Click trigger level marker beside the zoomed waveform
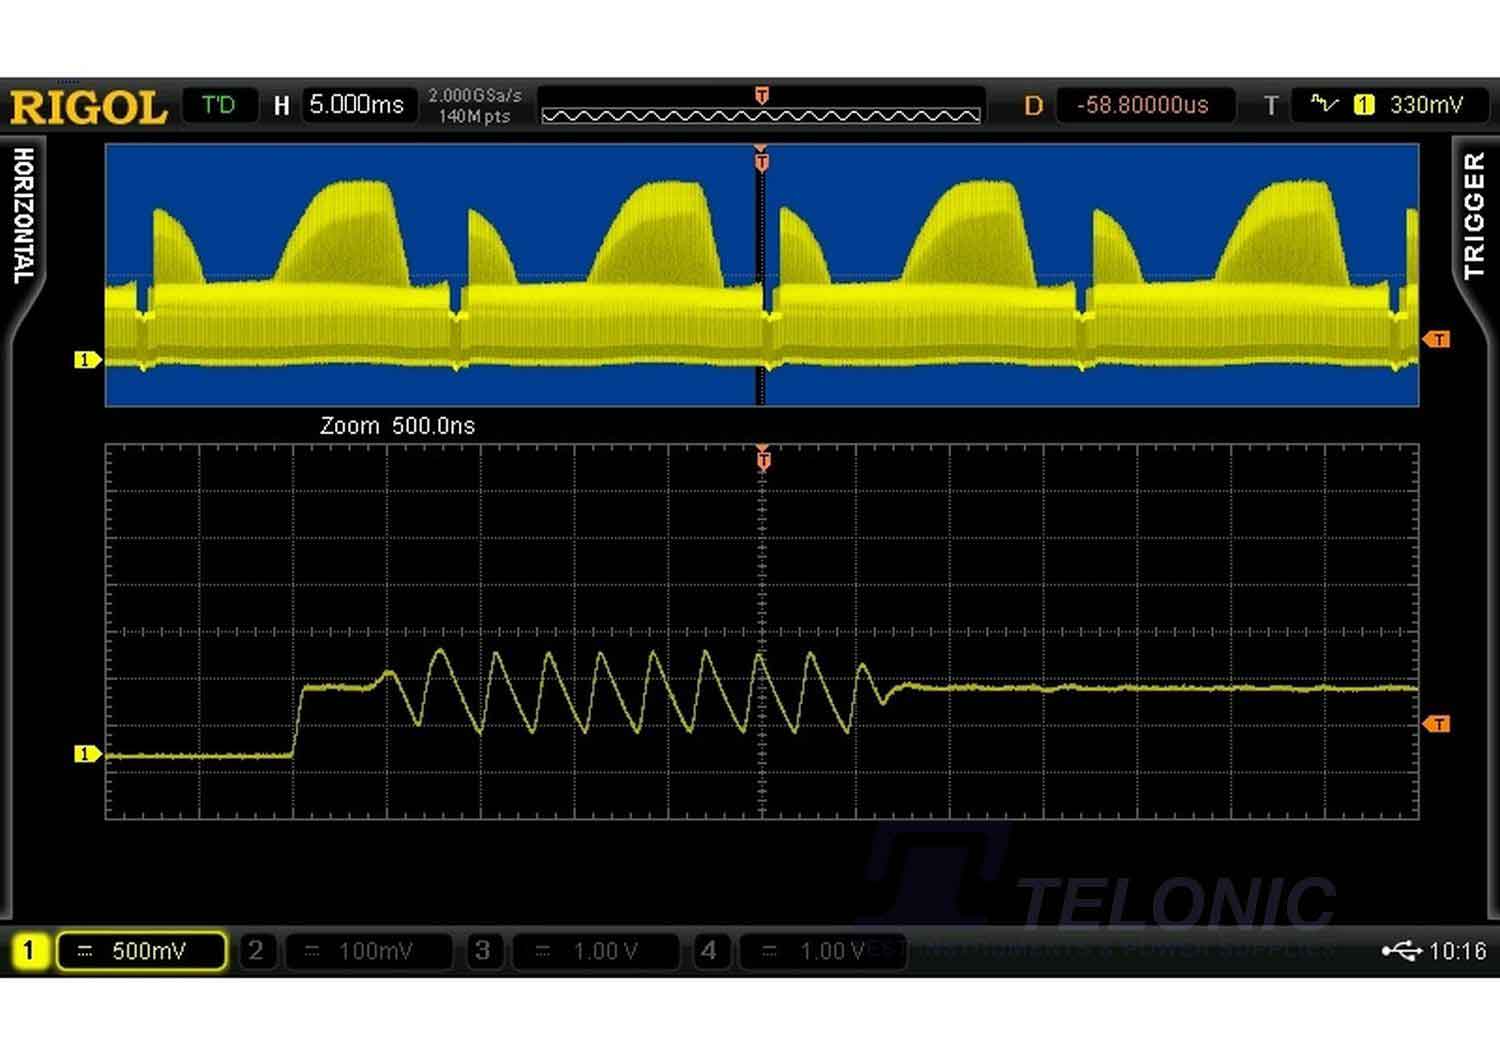The image size is (1500, 1060). click(x=1436, y=723)
